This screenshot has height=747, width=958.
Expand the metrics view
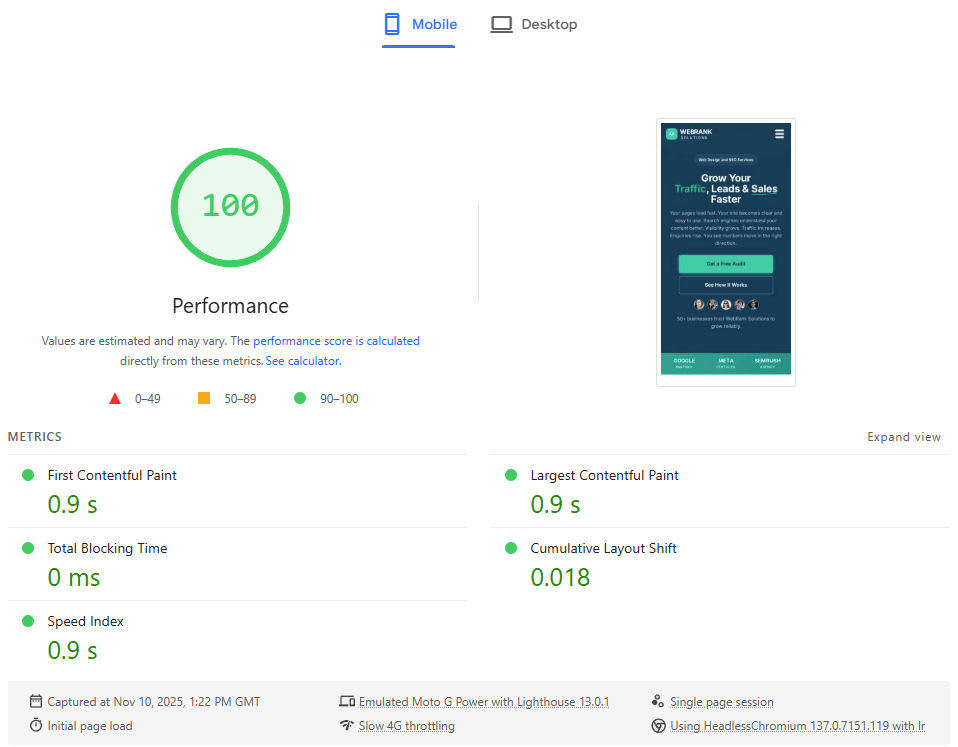pyautogui.click(x=903, y=437)
